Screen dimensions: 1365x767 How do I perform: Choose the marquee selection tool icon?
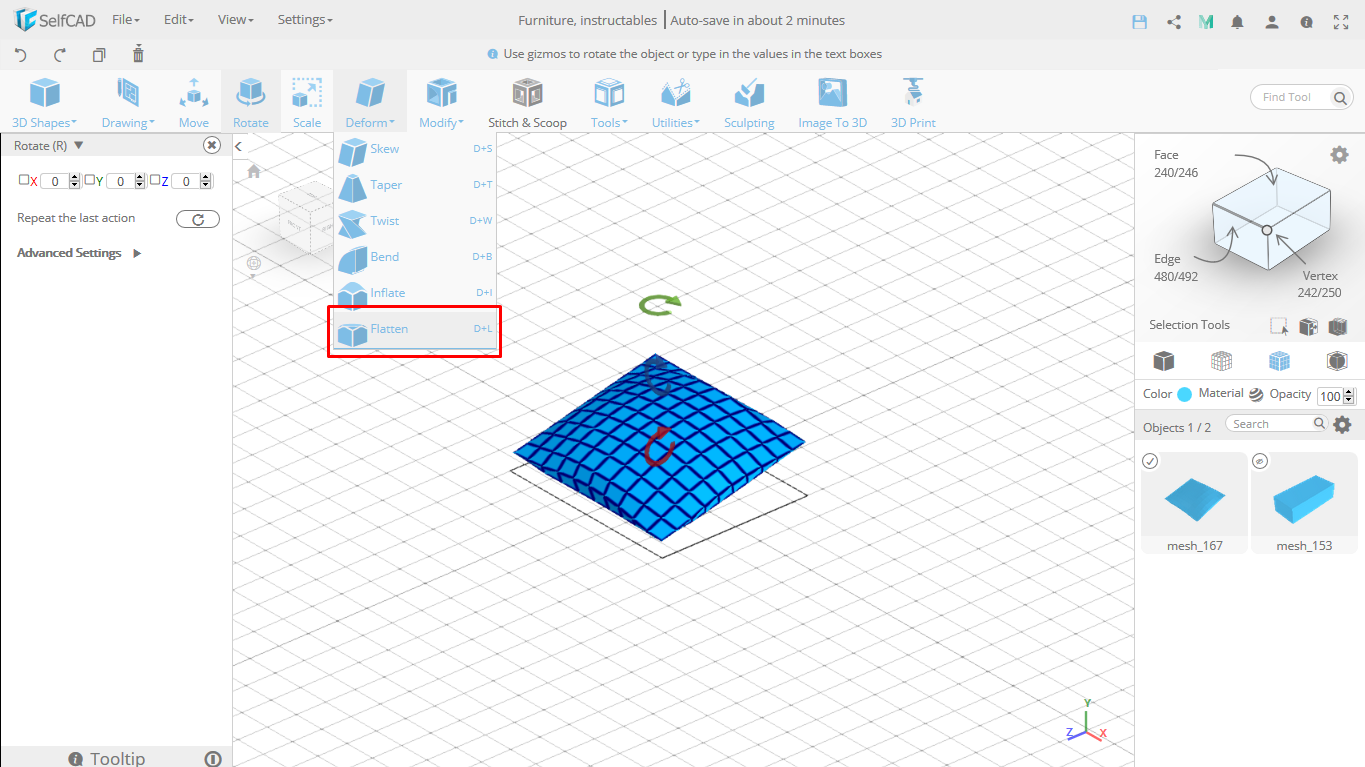1279,326
